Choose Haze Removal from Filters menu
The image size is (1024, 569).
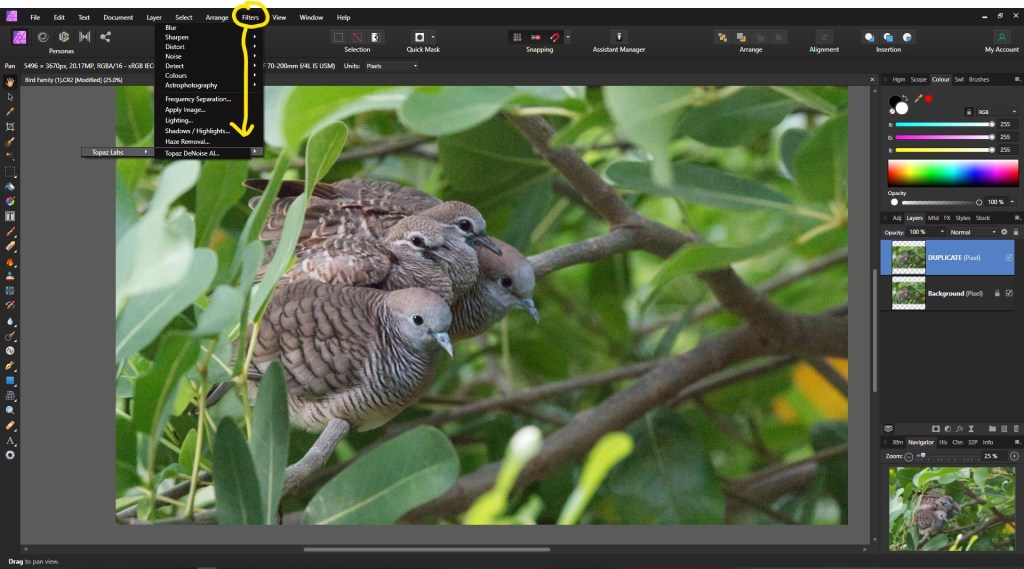pyautogui.click(x=186, y=142)
